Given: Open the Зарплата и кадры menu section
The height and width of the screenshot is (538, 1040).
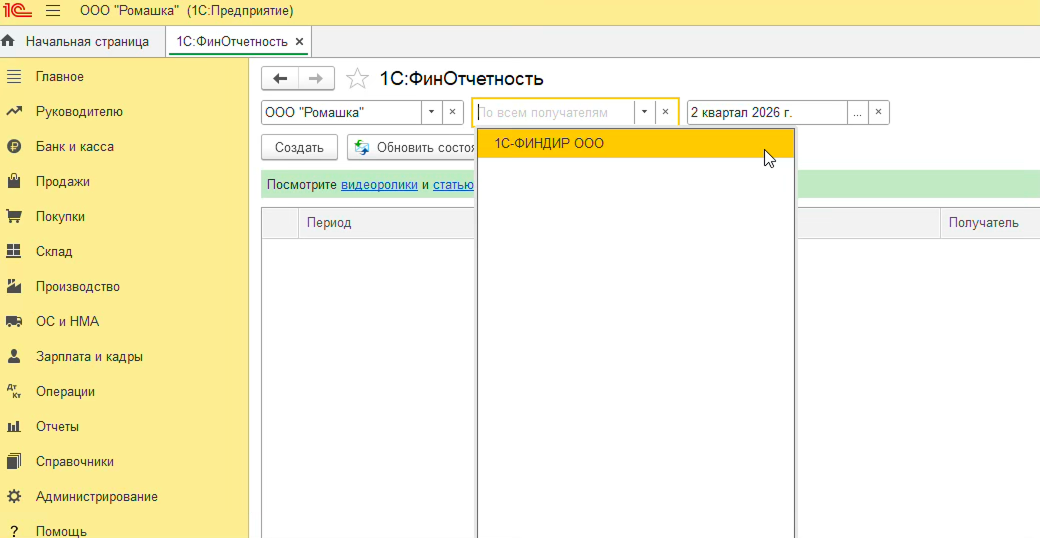Looking at the screenshot, I should [x=89, y=356].
